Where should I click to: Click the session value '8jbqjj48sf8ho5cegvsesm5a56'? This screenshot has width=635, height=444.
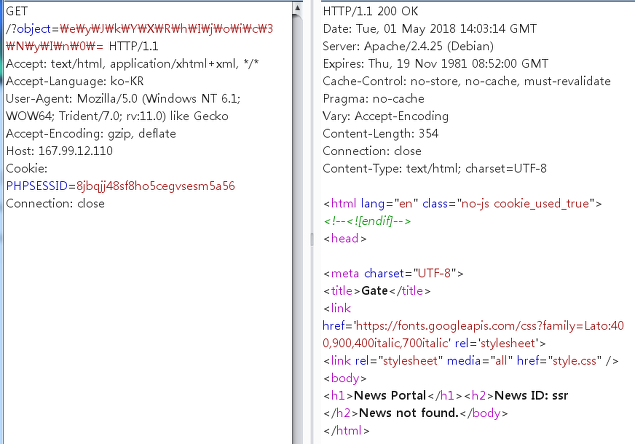coord(156,186)
